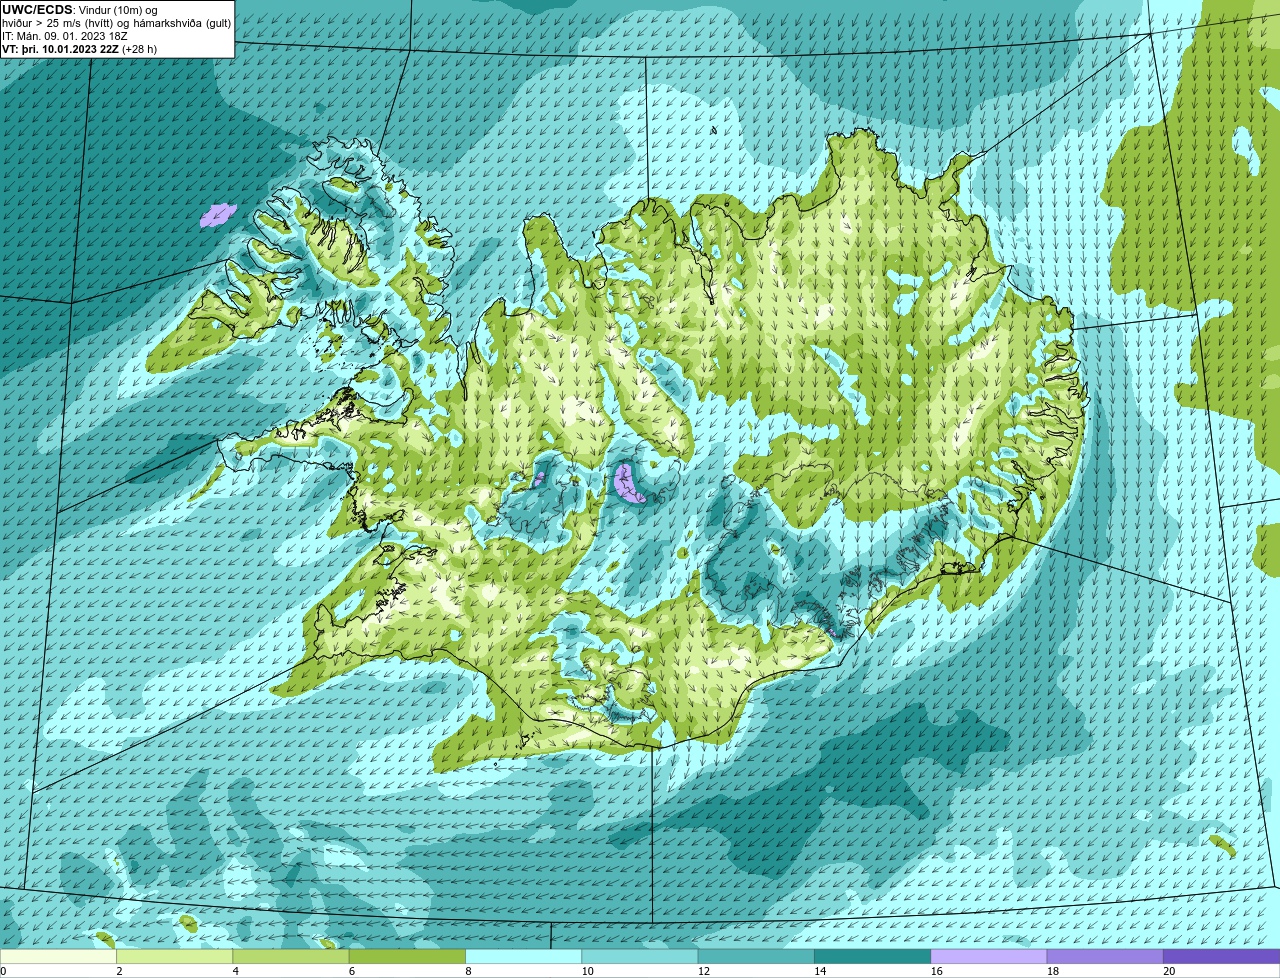The width and height of the screenshot is (1280, 978).
Task: Click the legend label "16"
Action: coord(936,971)
